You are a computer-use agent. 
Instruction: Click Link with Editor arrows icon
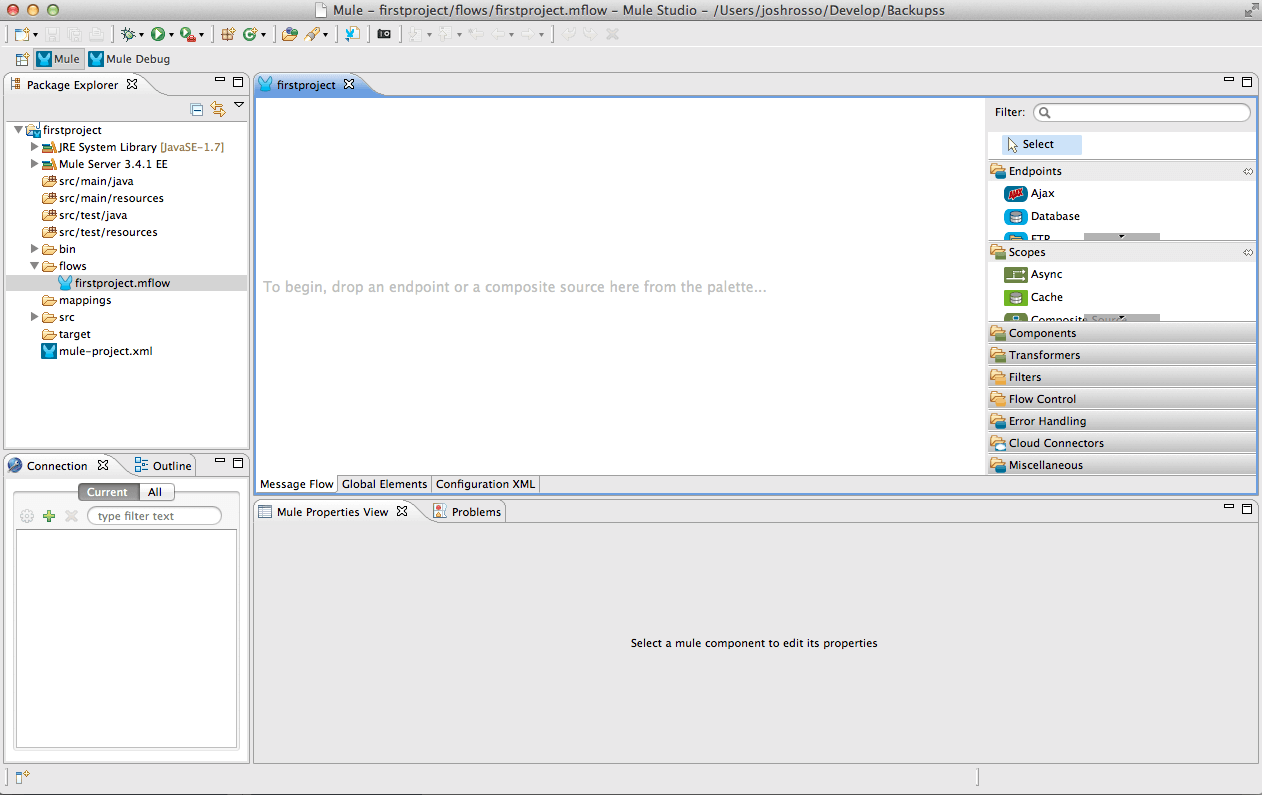218,110
